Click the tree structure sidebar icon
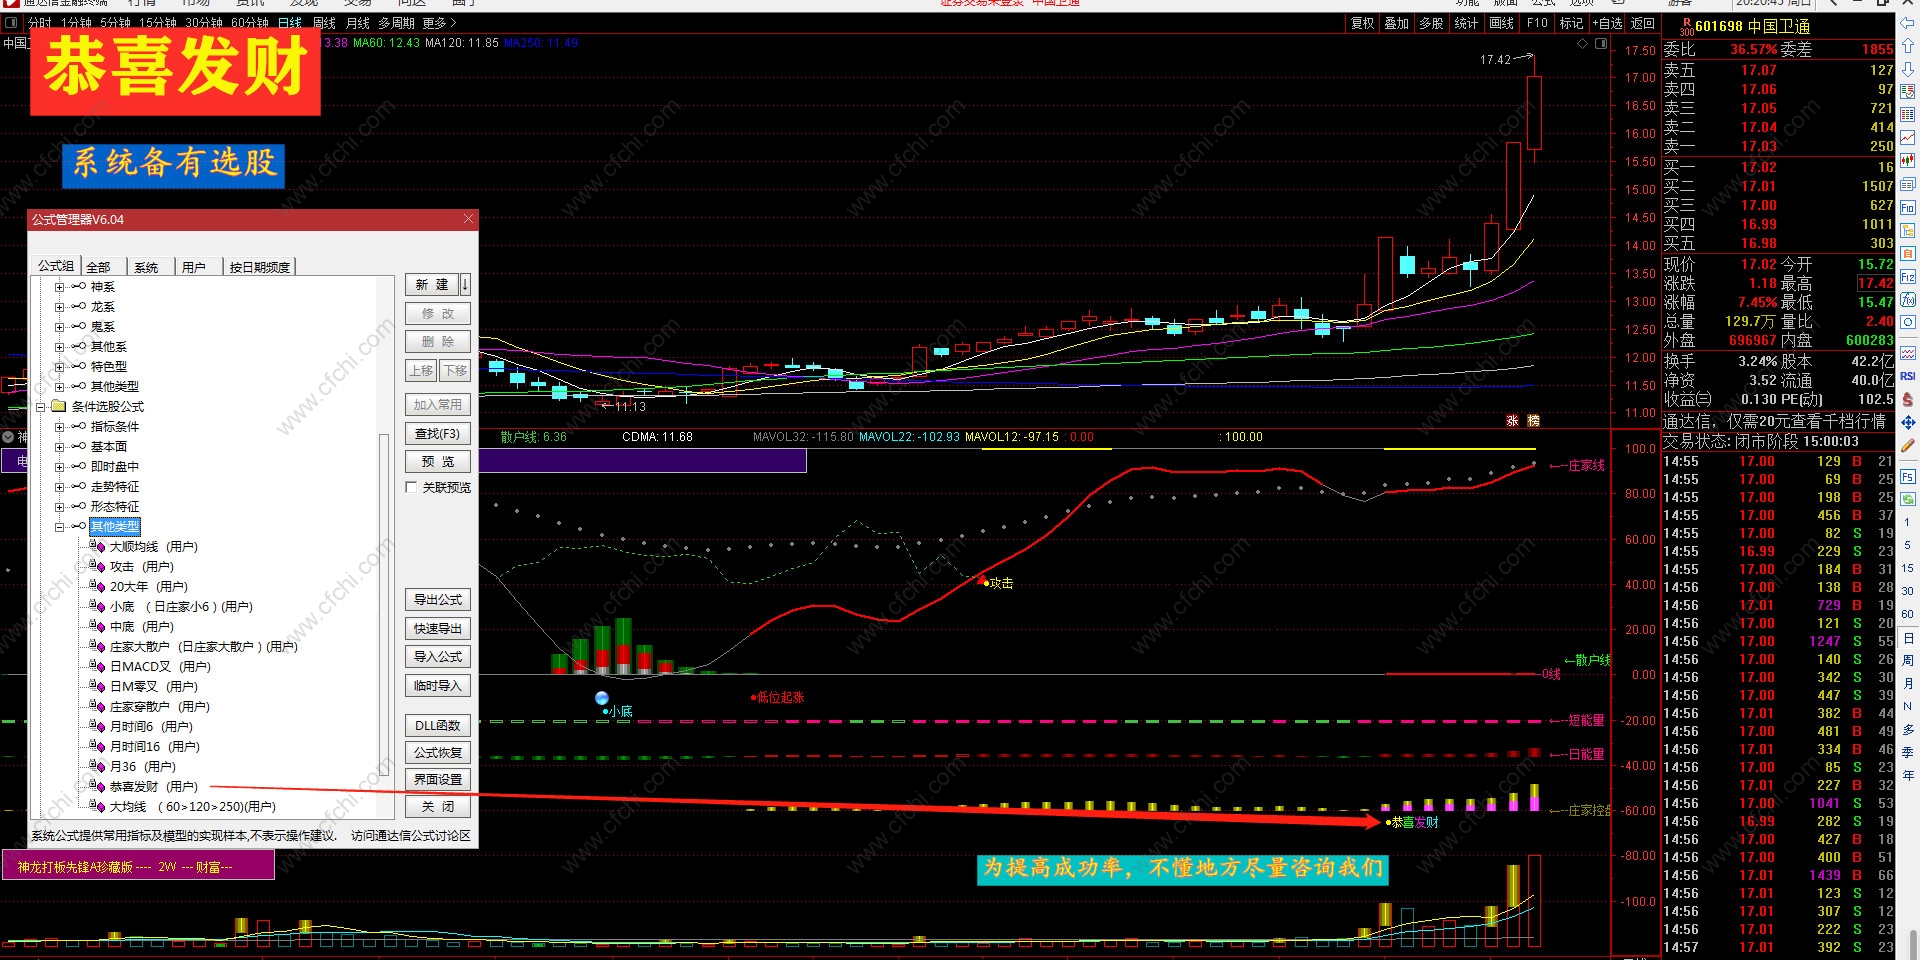Image resolution: width=1920 pixels, height=960 pixels. [1908, 231]
